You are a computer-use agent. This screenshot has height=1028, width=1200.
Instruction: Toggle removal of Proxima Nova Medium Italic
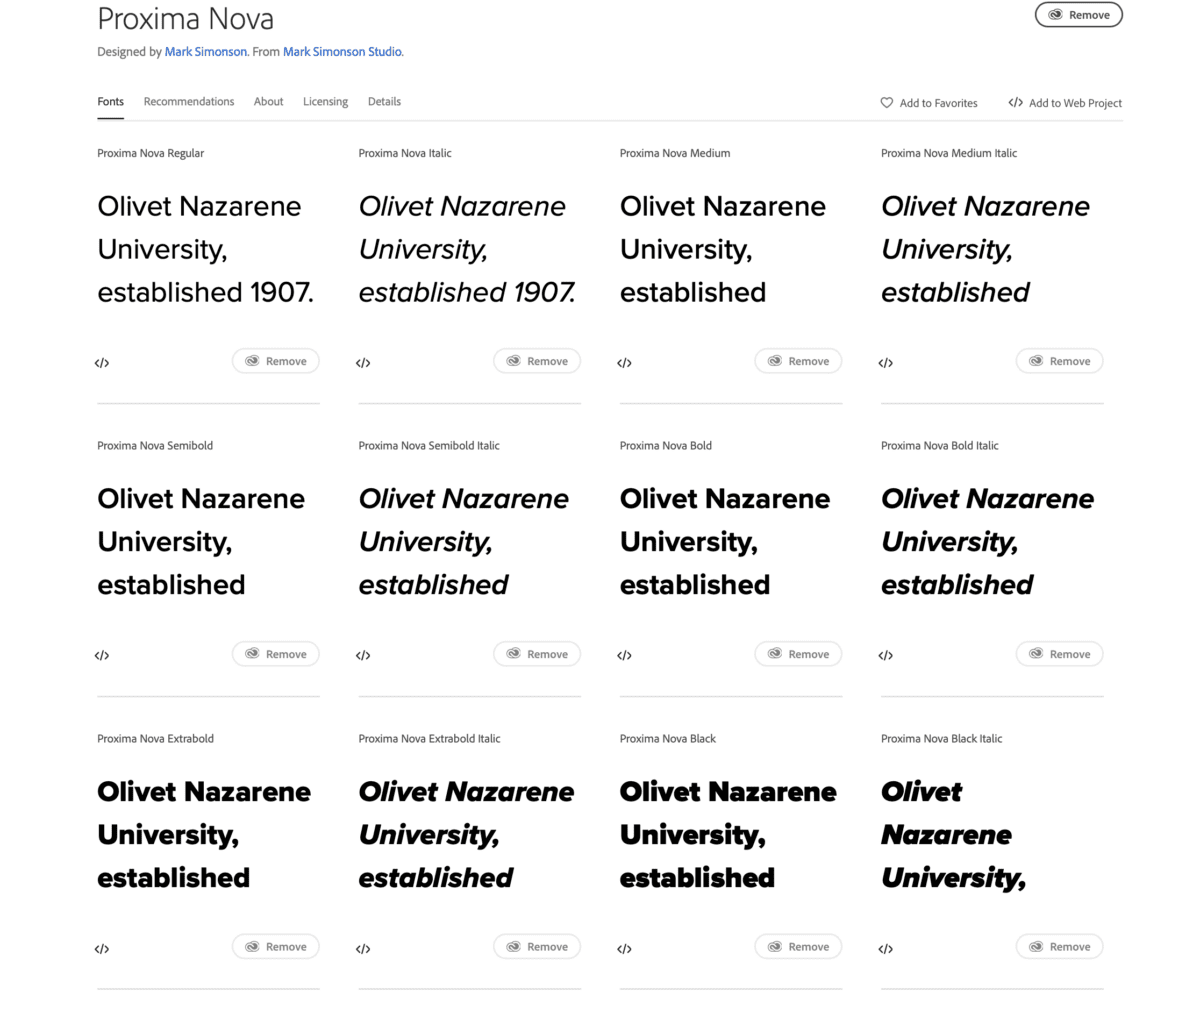[x=1059, y=360]
